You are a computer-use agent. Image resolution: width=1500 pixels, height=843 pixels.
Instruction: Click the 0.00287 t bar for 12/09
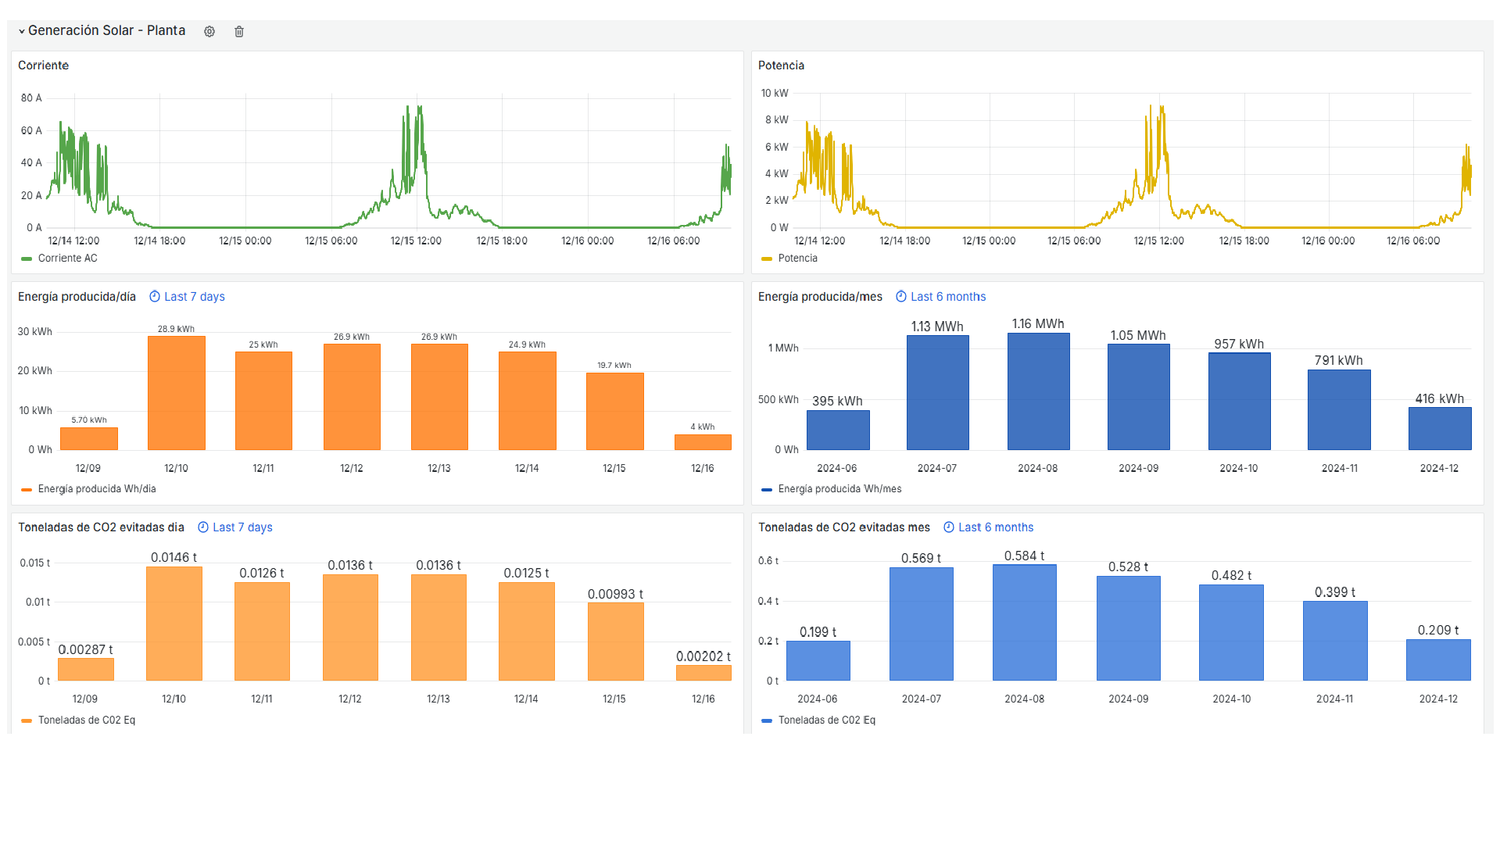[86, 670]
